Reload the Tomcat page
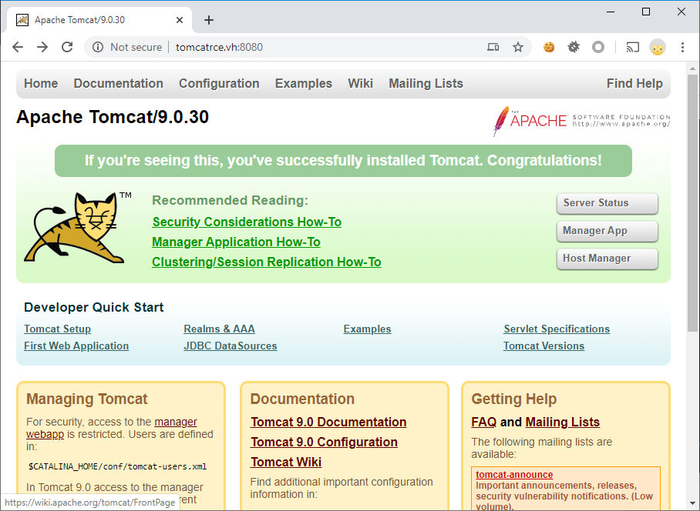This screenshot has height=511, width=700. coord(67,47)
